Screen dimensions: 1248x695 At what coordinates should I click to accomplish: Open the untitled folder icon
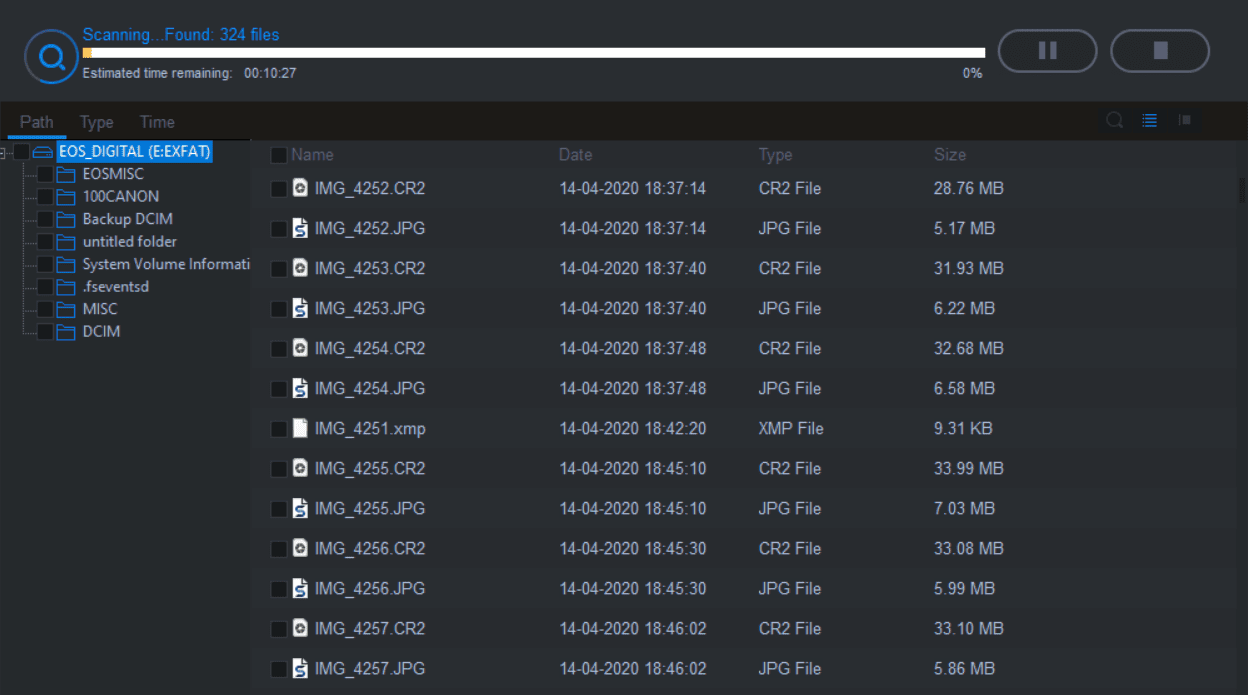tap(66, 242)
